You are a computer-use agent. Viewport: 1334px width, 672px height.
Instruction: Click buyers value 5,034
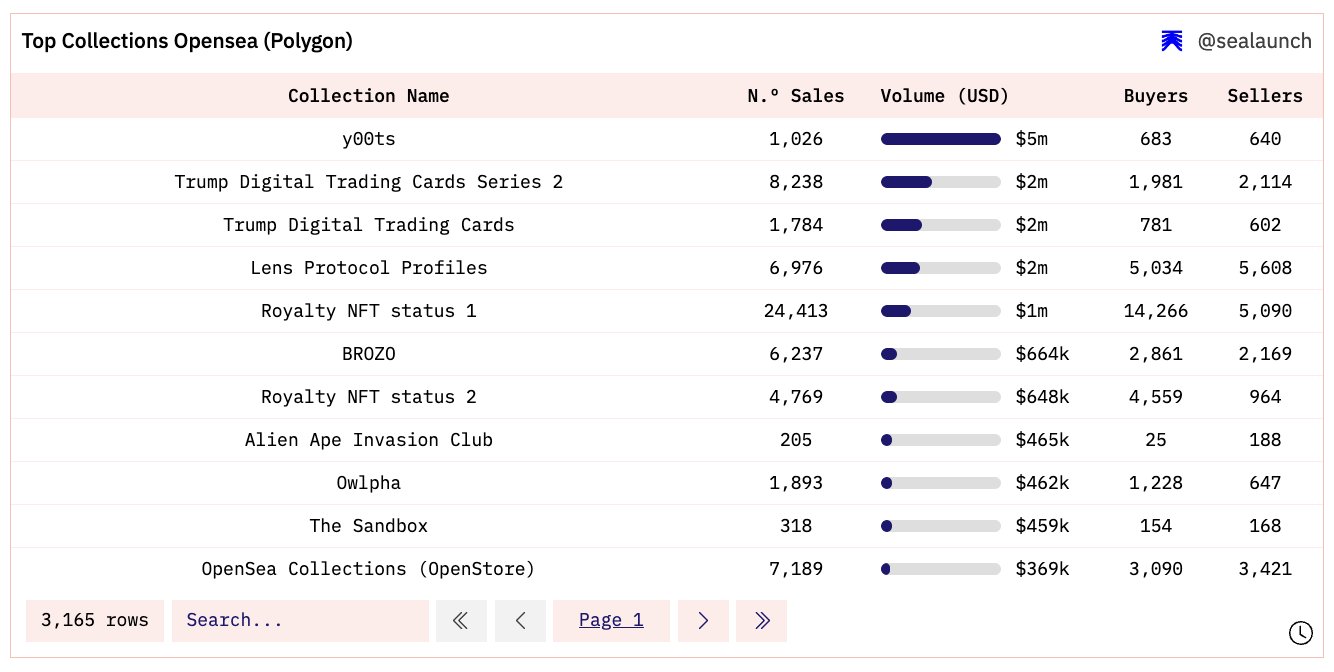(1156, 268)
